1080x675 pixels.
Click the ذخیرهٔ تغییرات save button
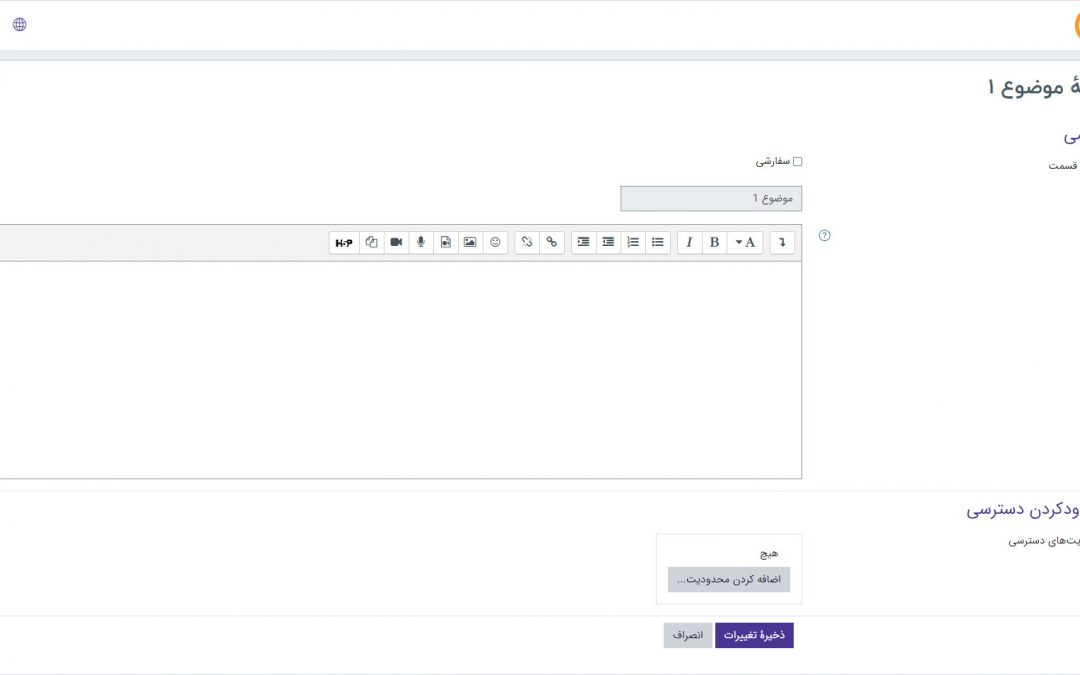[x=754, y=636]
